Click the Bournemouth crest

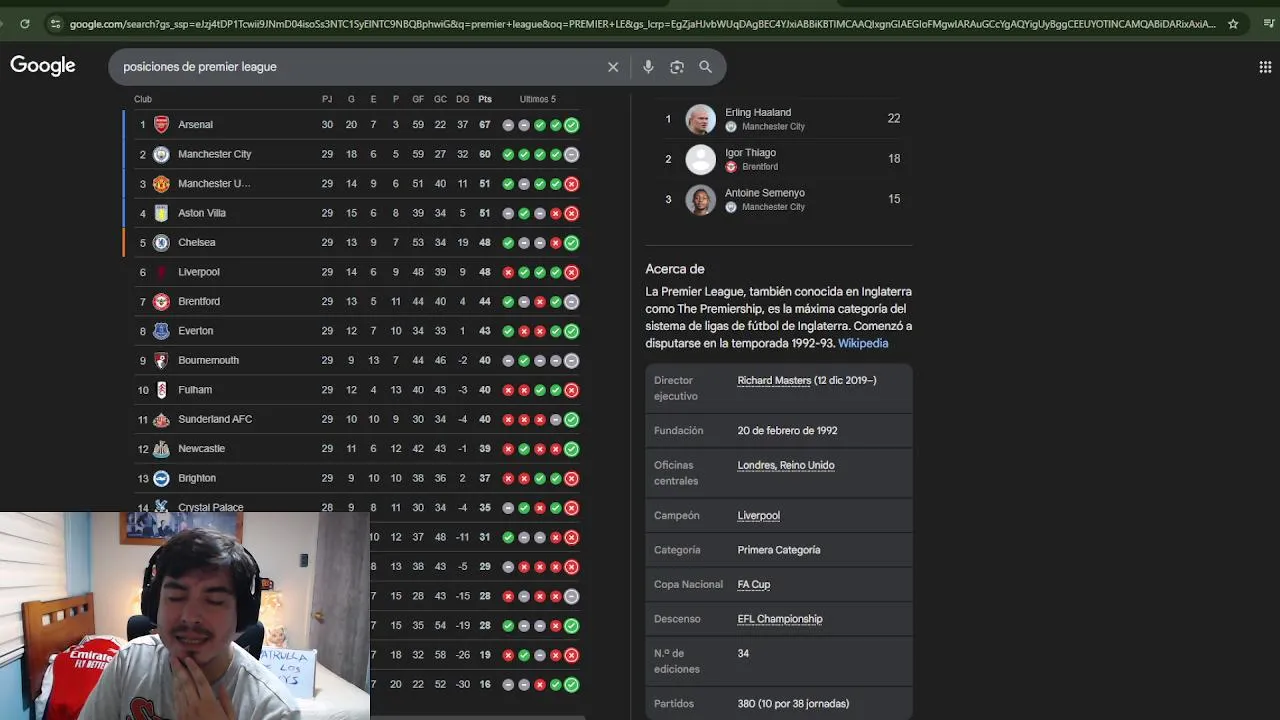161,360
